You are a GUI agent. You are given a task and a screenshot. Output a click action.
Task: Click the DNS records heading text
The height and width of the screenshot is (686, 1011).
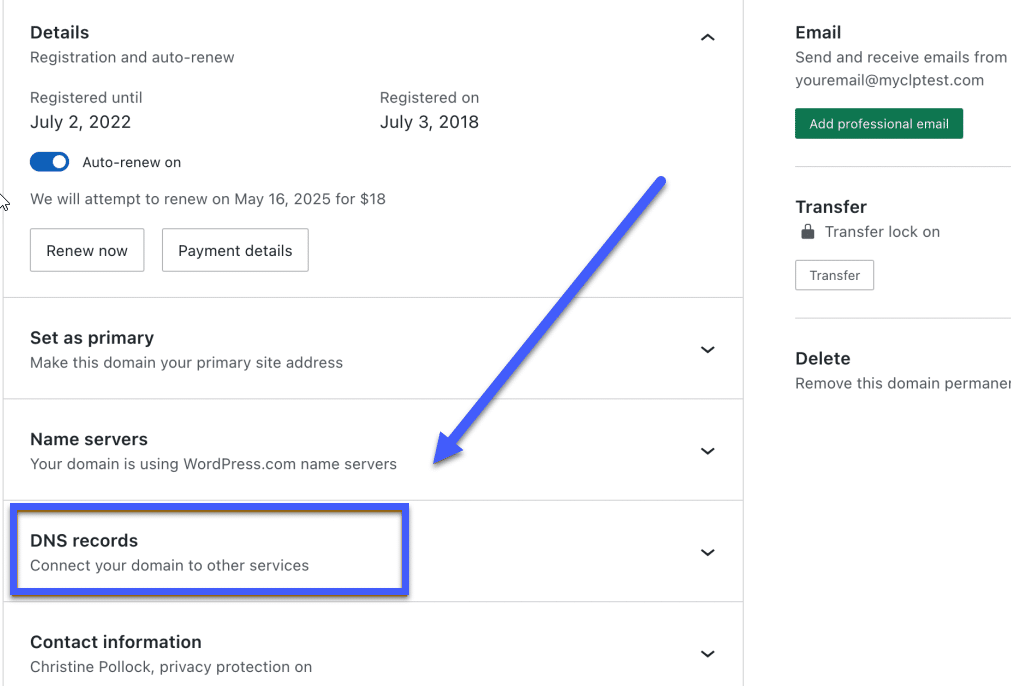pyautogui.click(x=84, y=541)
